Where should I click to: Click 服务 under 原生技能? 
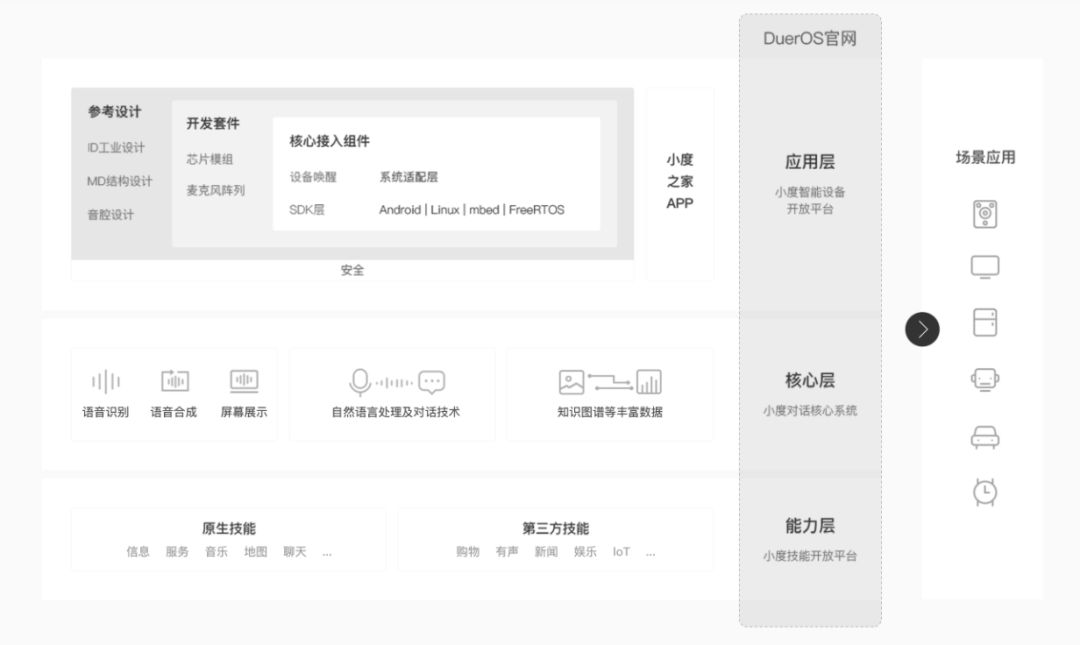click(177, 552)
